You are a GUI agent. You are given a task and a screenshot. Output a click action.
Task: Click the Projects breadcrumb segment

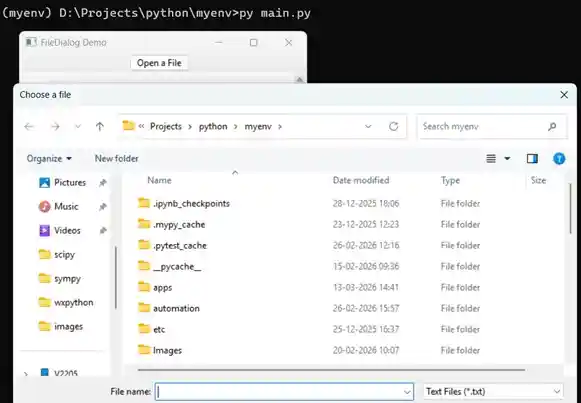click(x=166, y=127)
